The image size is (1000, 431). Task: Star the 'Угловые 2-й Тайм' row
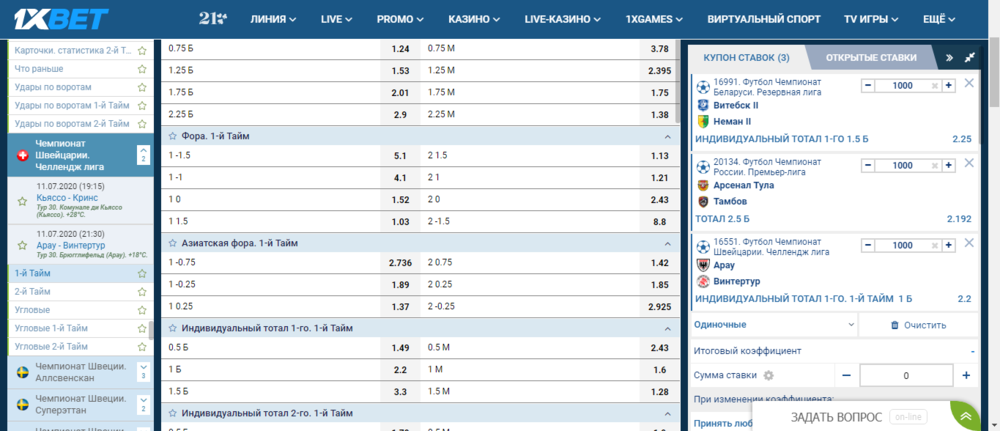tap(142, 347)
